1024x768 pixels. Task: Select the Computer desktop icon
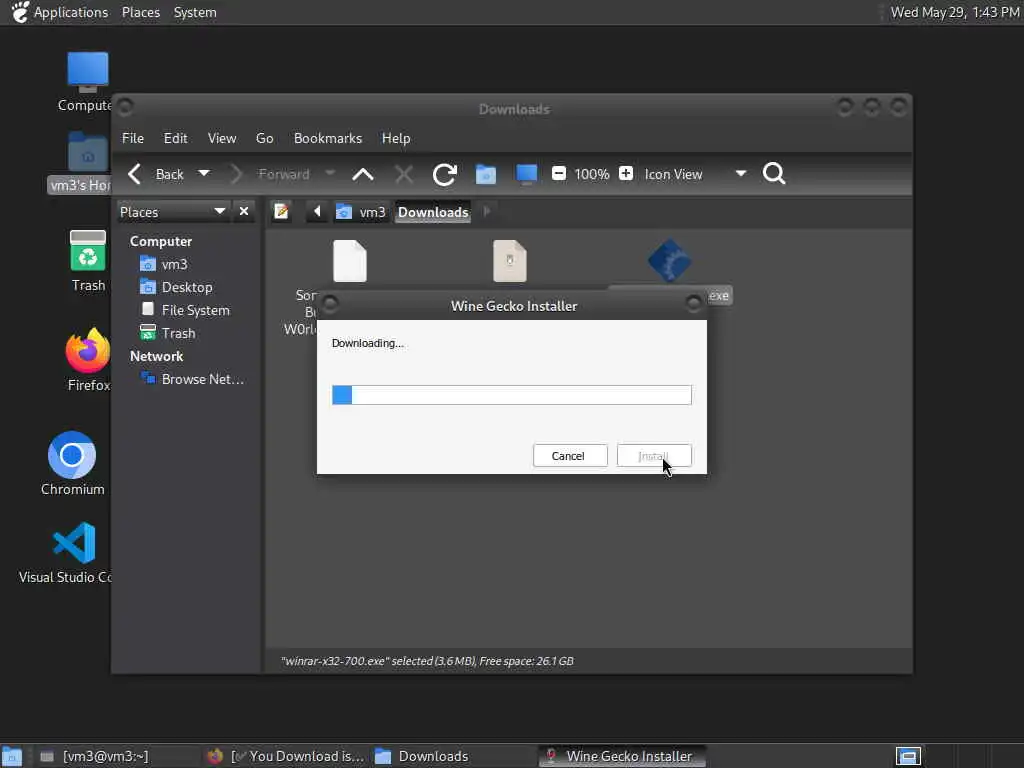pyautogui.click(x=87, y=73)
